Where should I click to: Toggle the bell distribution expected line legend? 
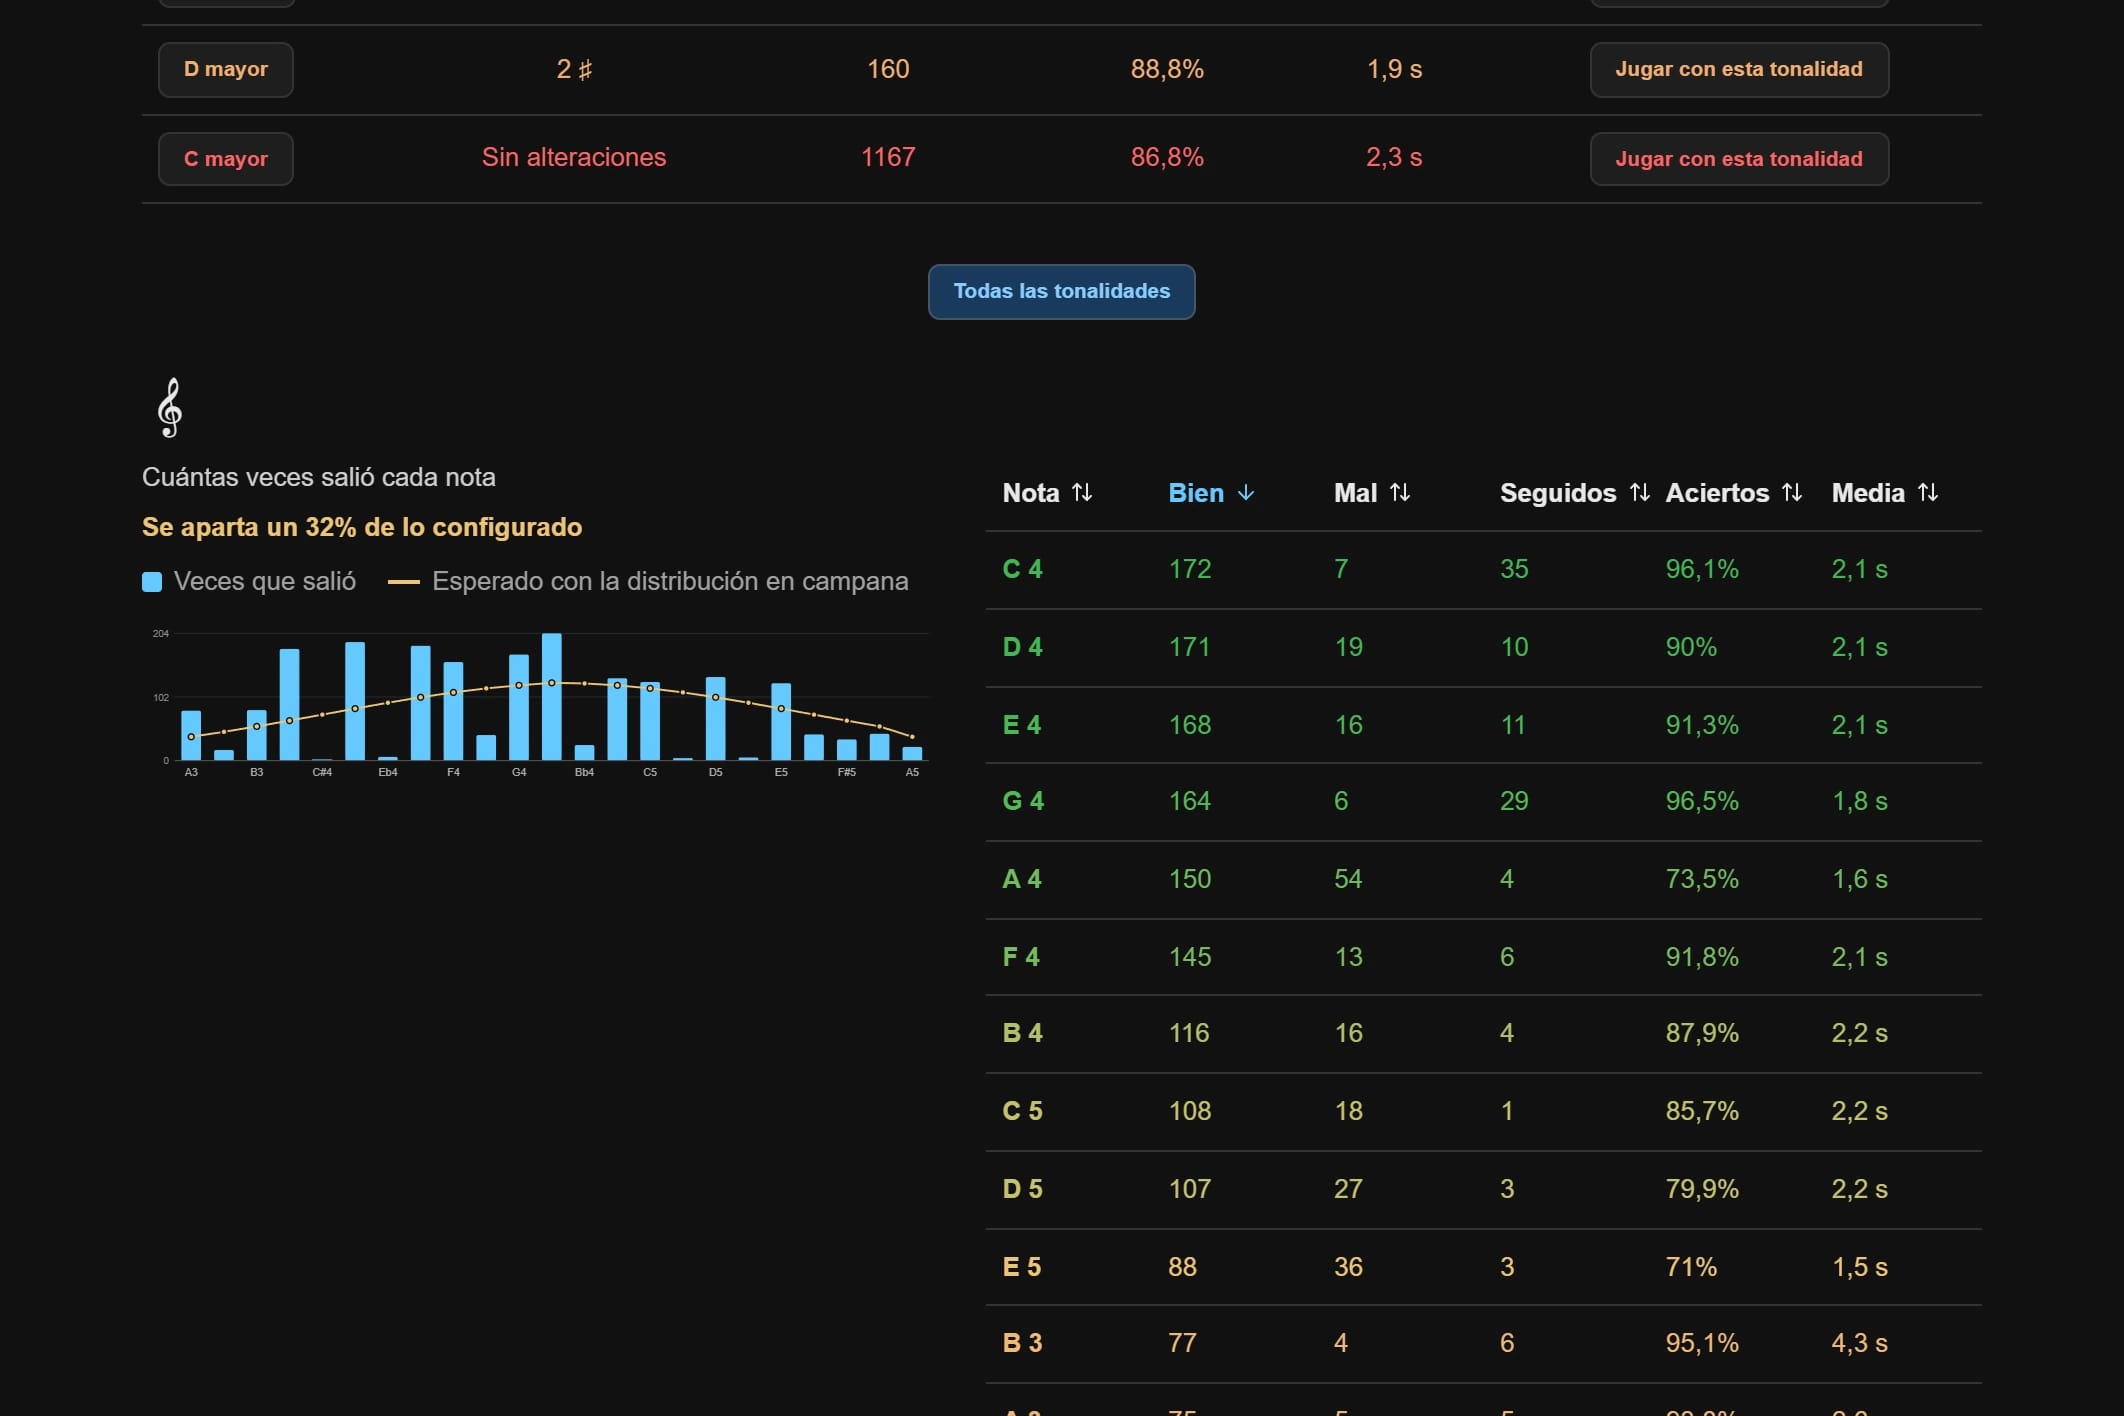click(x=648, y=582)
